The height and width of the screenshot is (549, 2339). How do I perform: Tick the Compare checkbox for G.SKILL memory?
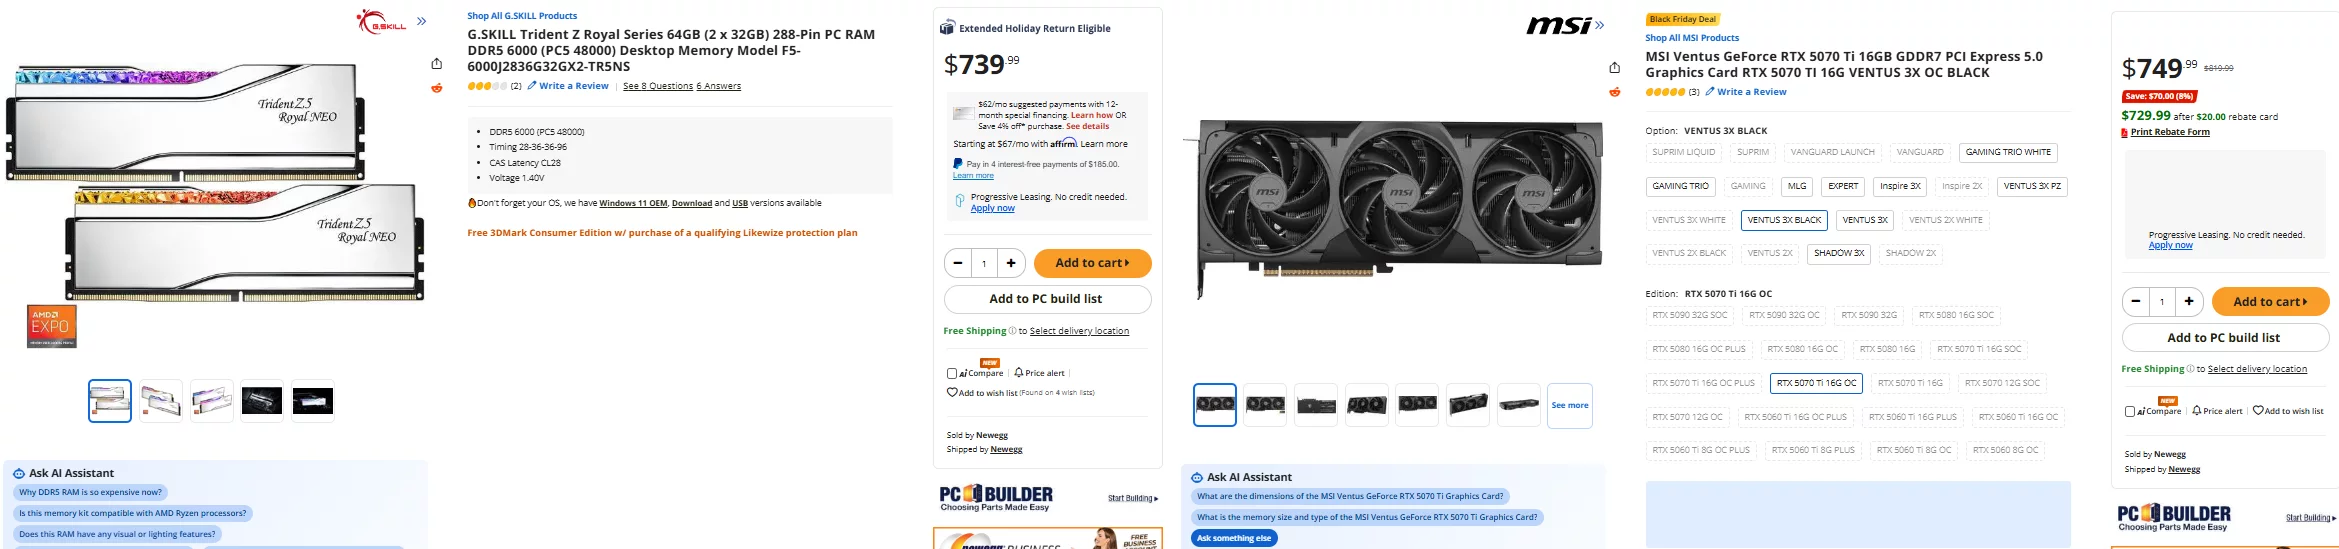click(x=952, y=373)
